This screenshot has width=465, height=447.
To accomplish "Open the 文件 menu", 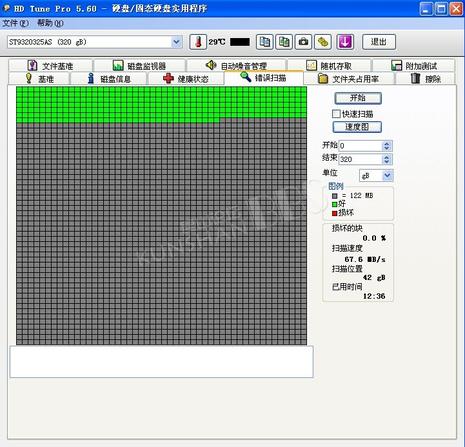I will pyautogui.click(x=15, y=23).
